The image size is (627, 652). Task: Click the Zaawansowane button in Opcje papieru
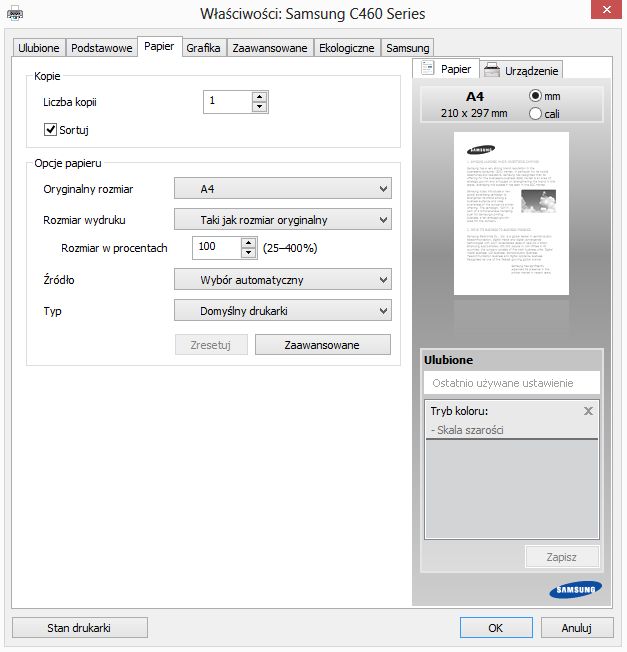coord(323,345)
